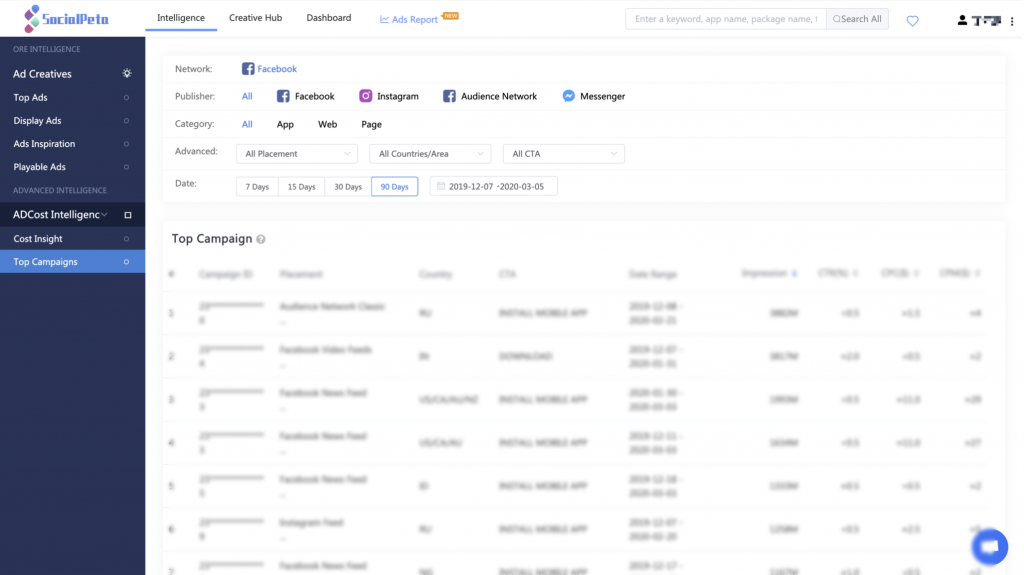The height and width of the screenshot is (575, 1024).
Task: Click the SocialPeta logo
Action: (x=66, y=18)
